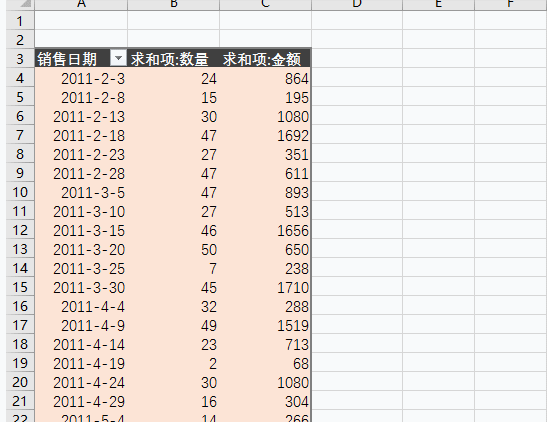Click the amount cell showing 1710
Viewport: 547px width, 422px height.
tap(265, 287)
